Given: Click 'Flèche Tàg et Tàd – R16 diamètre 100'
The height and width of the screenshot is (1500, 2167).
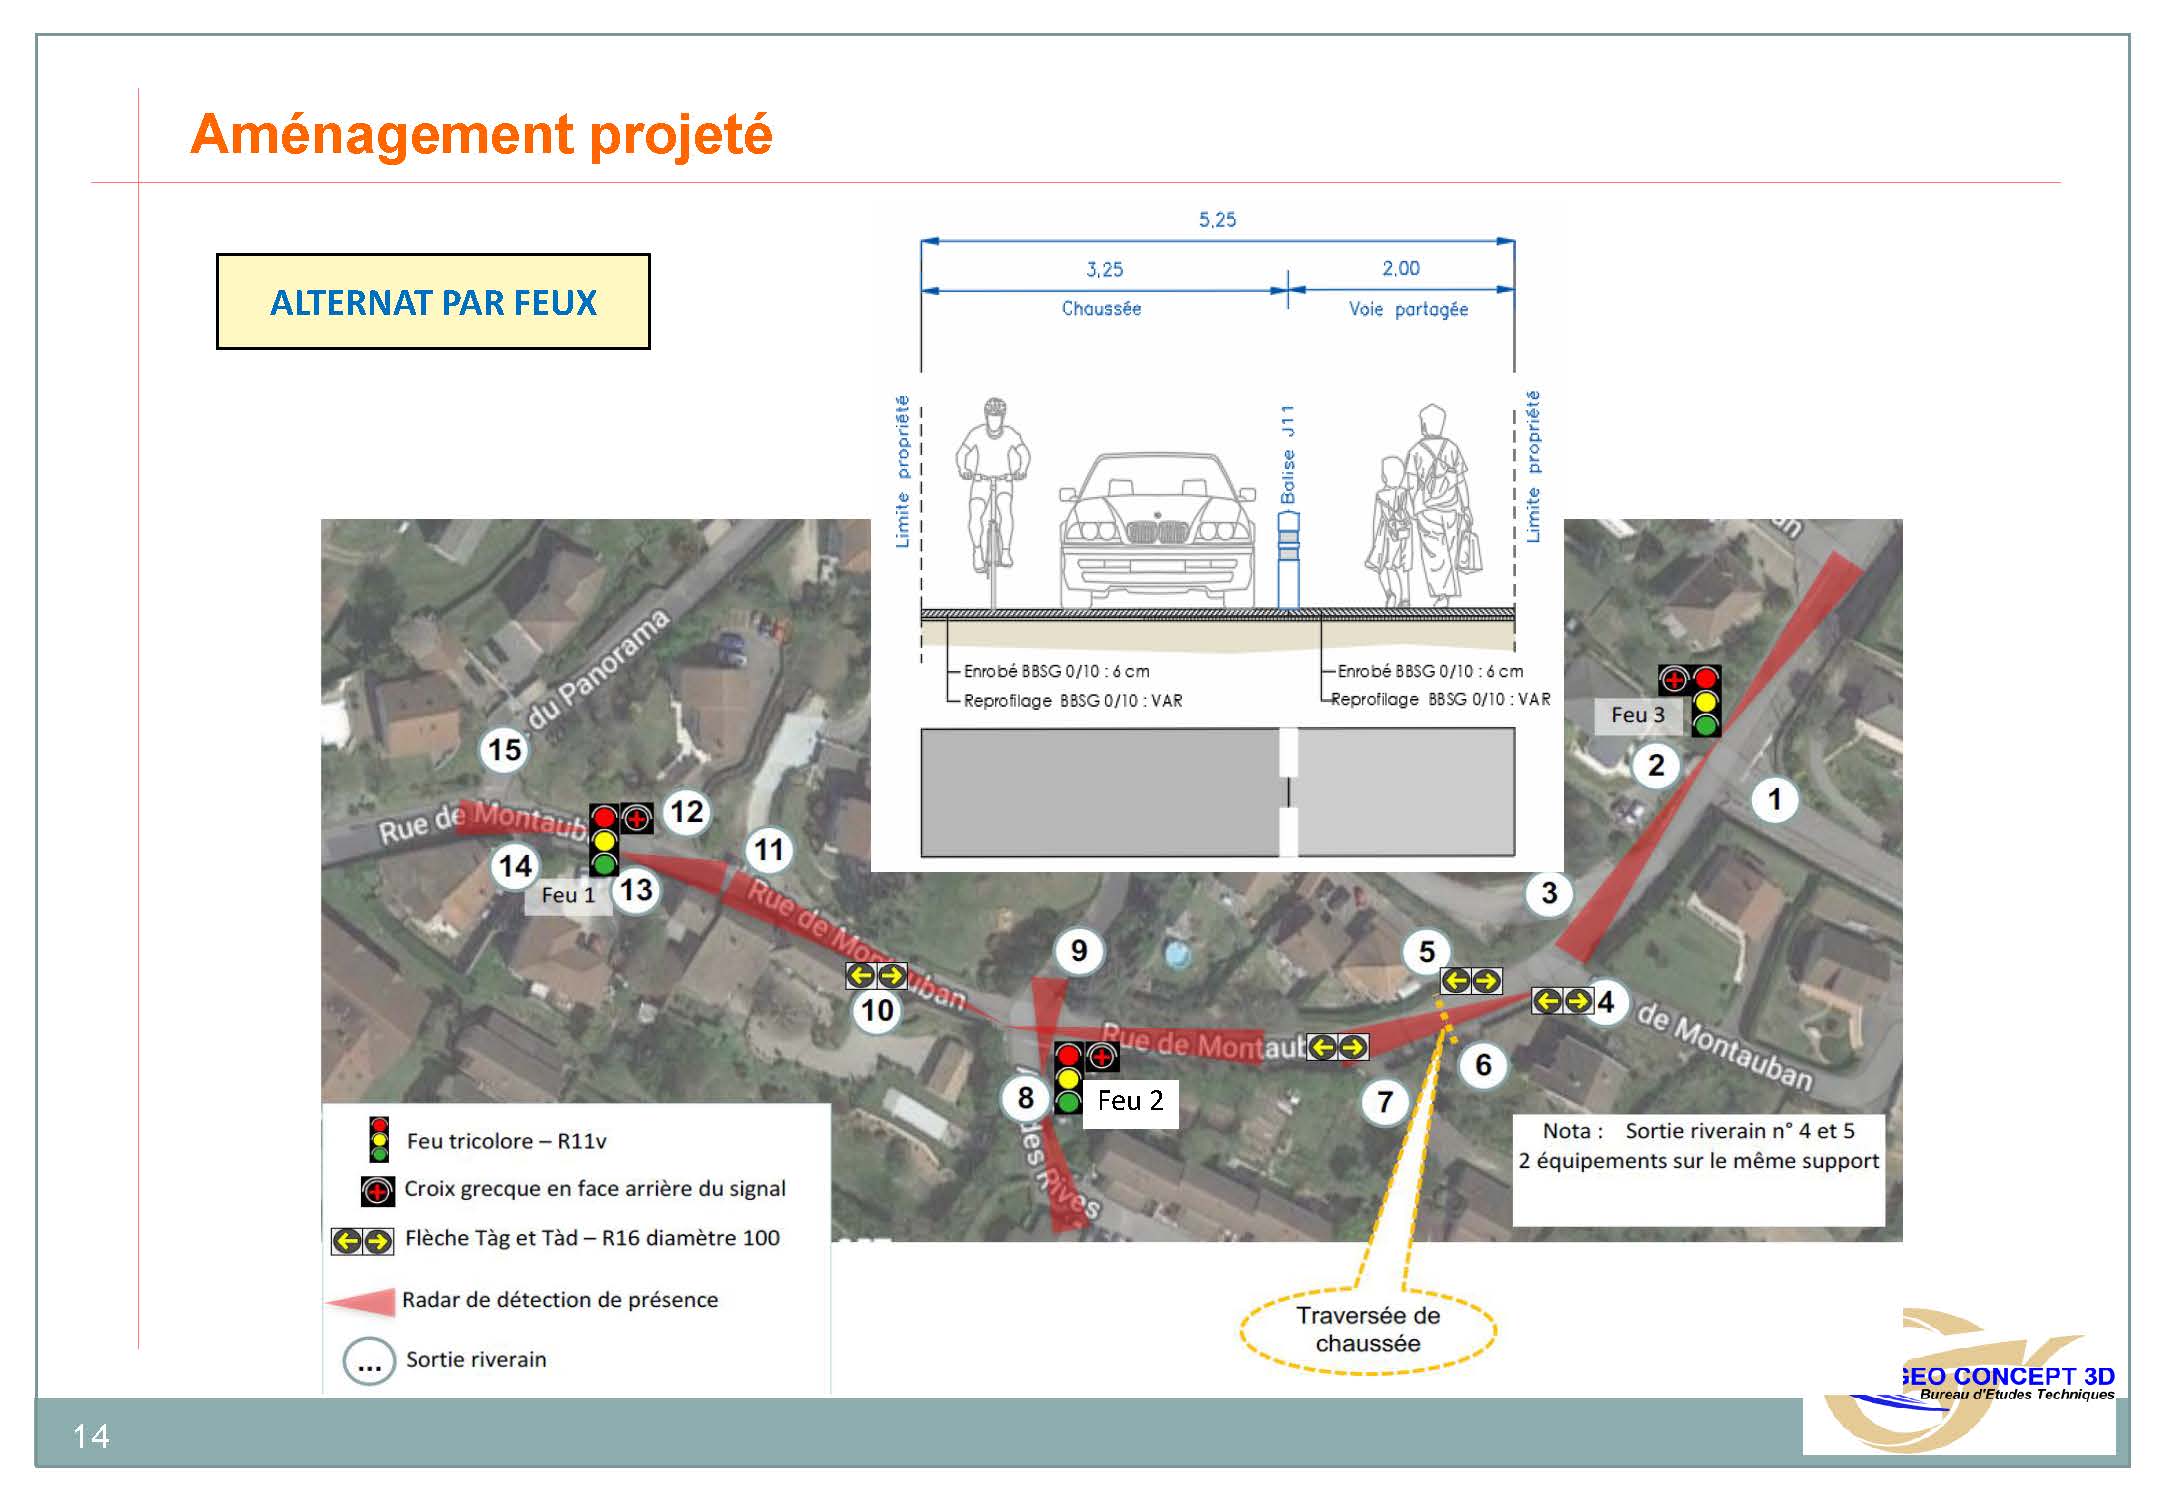Looking at the screenshot, I should [x=592, y=1238].
